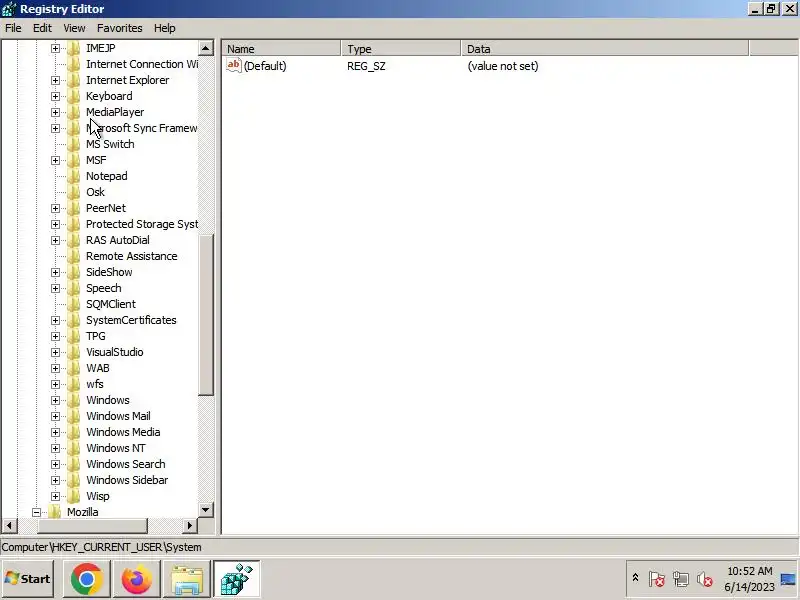Click the Wisp folder icon
This screenshot has height=600, width=800.
[74, 496]
